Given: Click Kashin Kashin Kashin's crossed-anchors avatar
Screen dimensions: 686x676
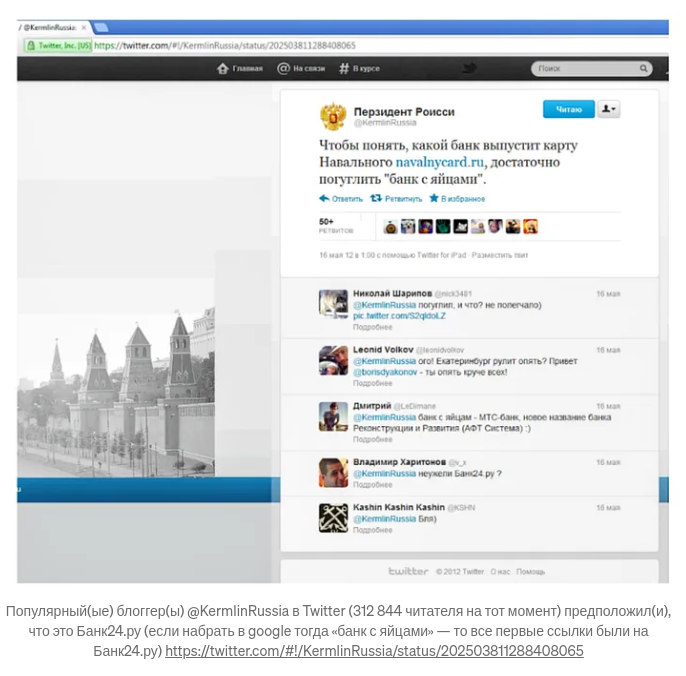Looking at the screenshot, I should click(333, 518).
